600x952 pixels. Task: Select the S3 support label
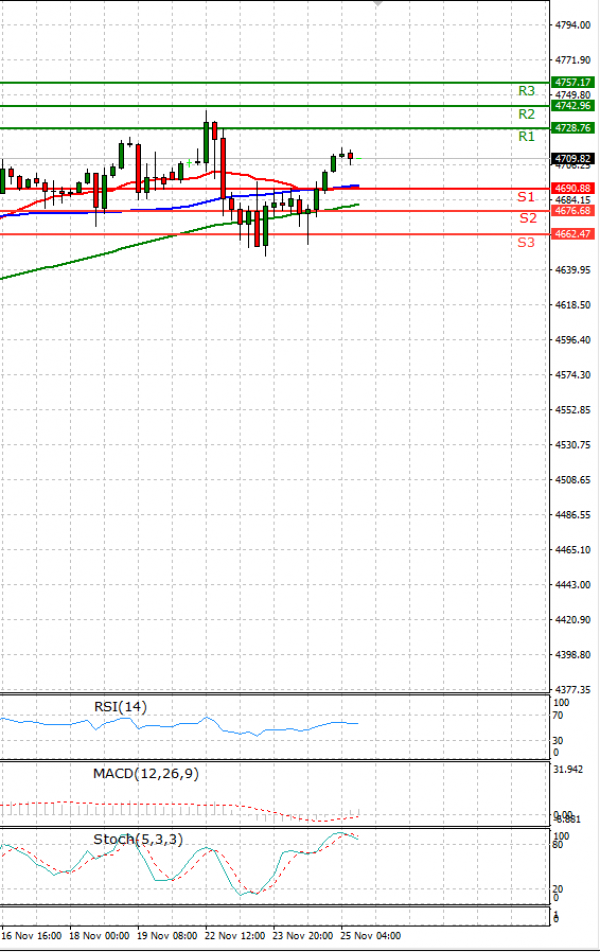coord(526,243)
